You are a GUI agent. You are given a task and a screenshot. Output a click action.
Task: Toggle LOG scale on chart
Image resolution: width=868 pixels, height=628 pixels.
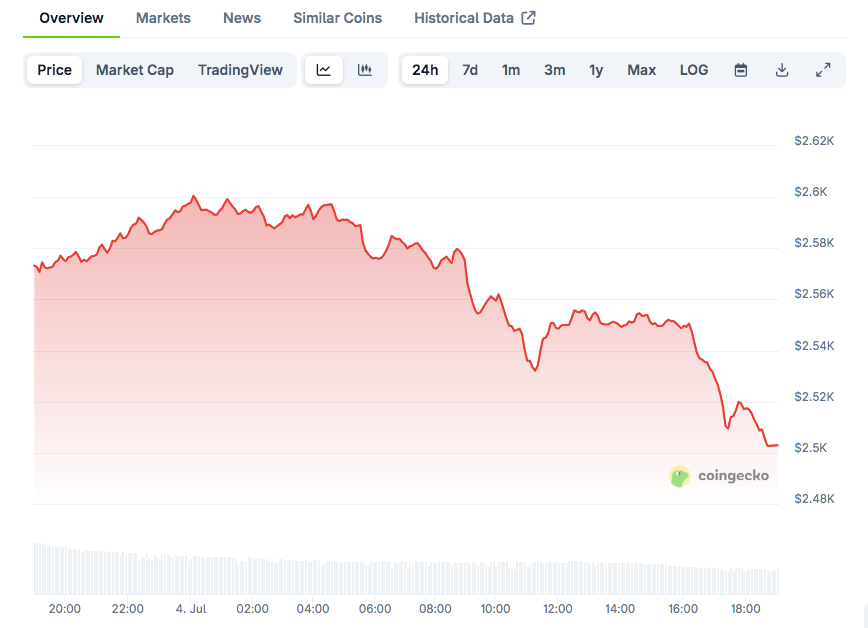click(694, 70)
